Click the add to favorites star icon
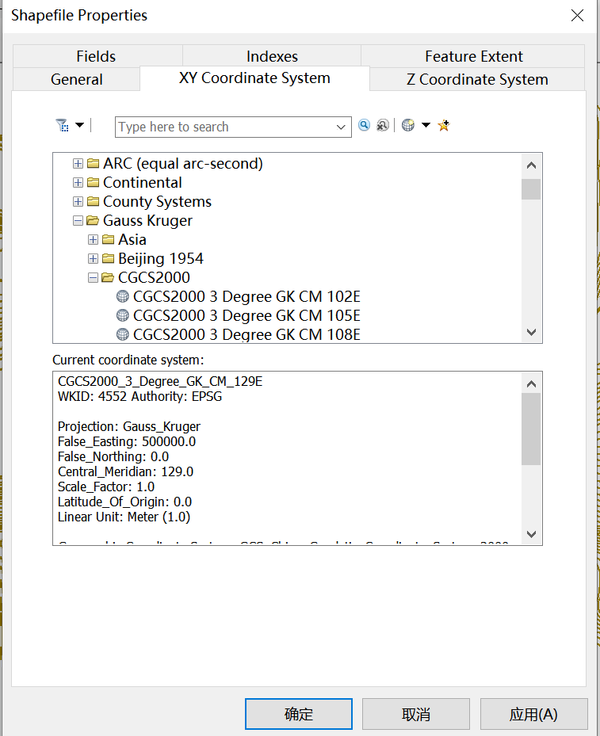 click(x=443, y=126)
